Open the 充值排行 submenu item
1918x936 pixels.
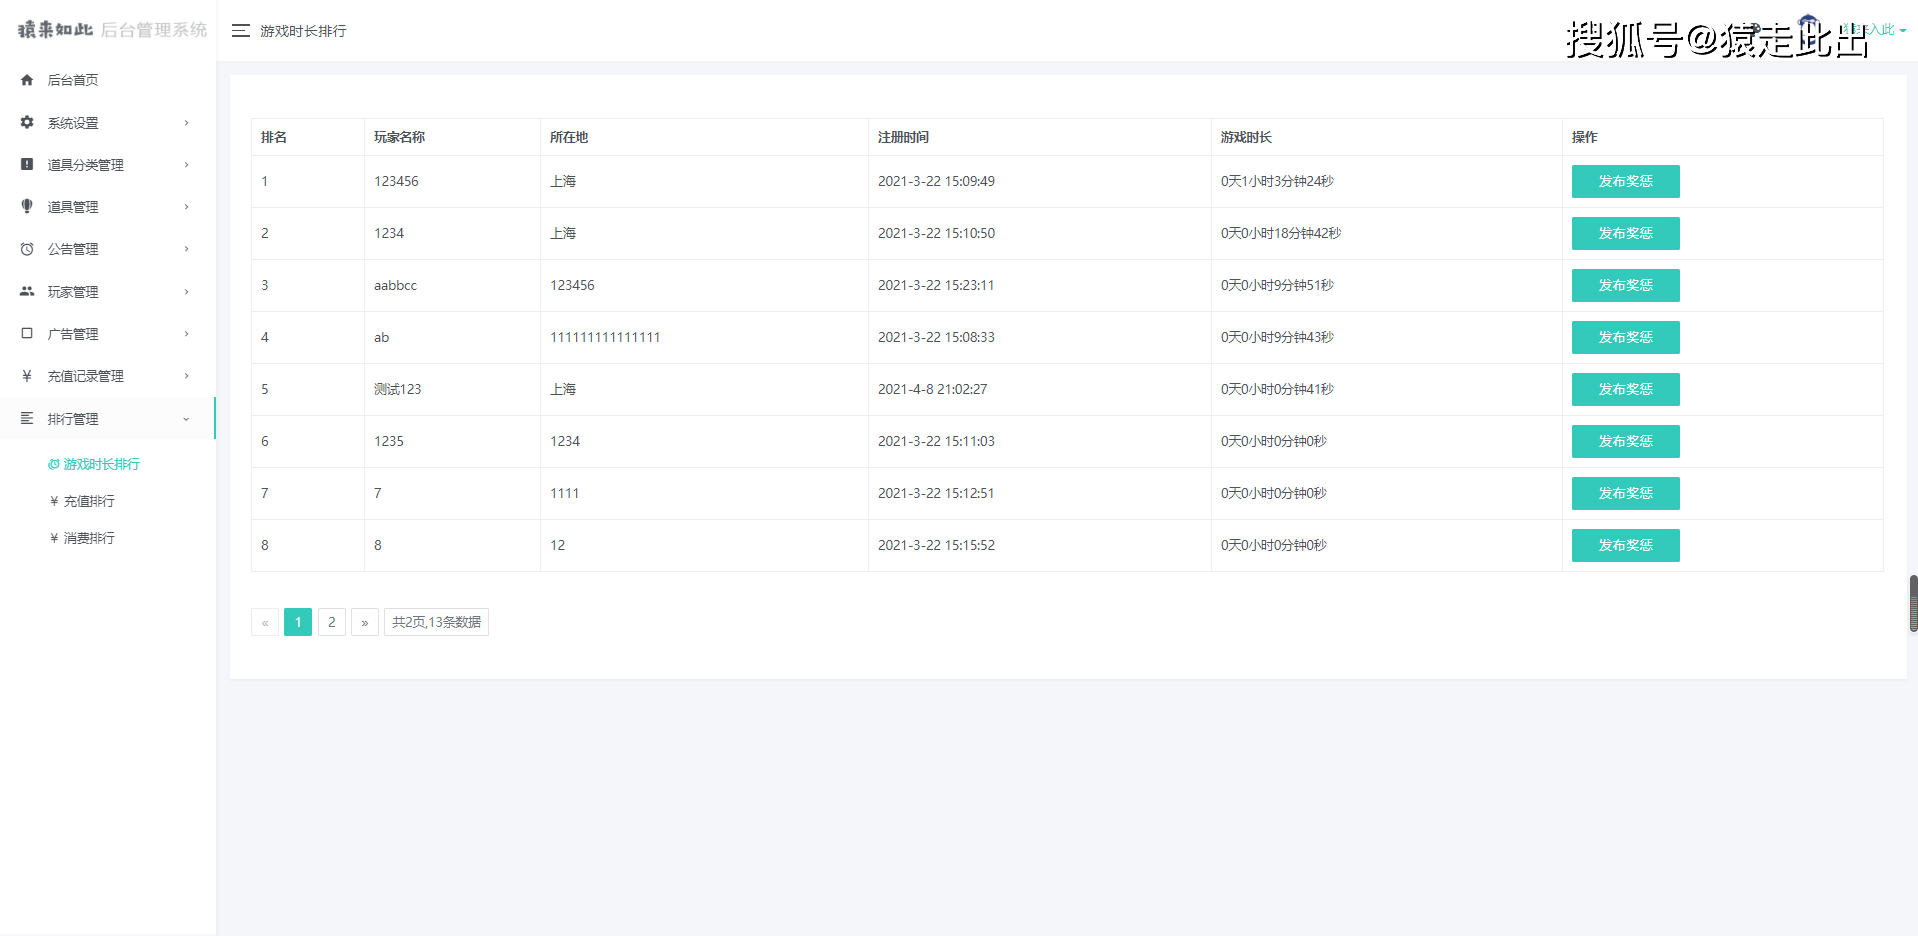(82, 501)
